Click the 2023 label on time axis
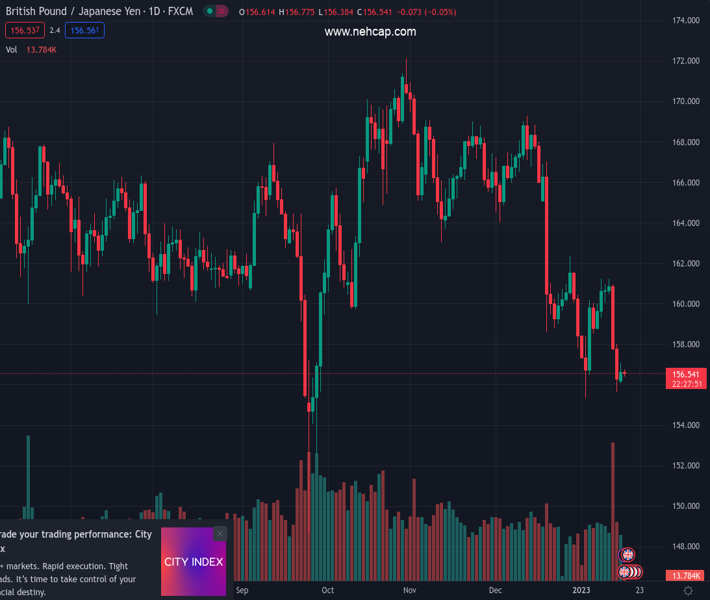The width and height of the screenshot is (710, 600). tap(581, 591)
